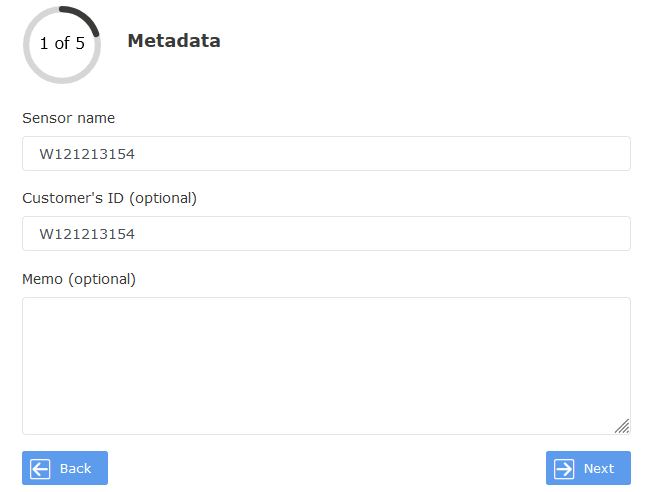Click the "Back" text label
The image size is (654, 492).
click(x=75, y=468)
